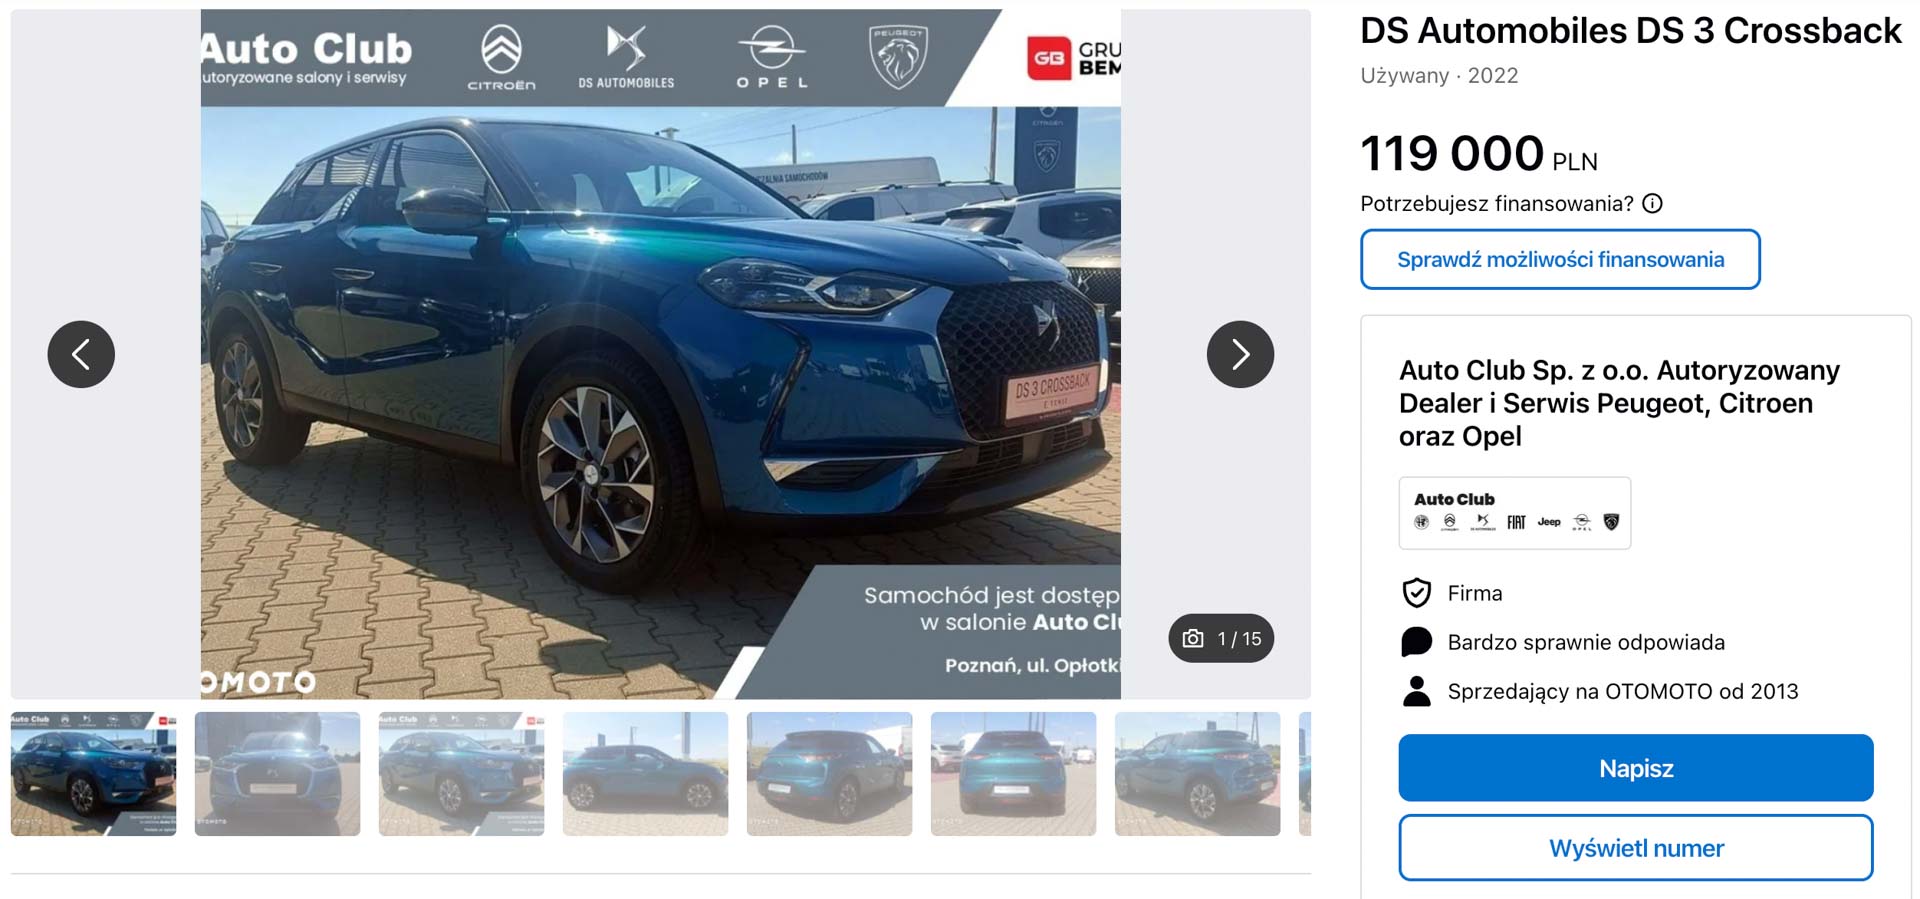The height and width of the screenshot is (899, 1920).
Task: Click the financing info circle icon
Action: point(1652,204)
